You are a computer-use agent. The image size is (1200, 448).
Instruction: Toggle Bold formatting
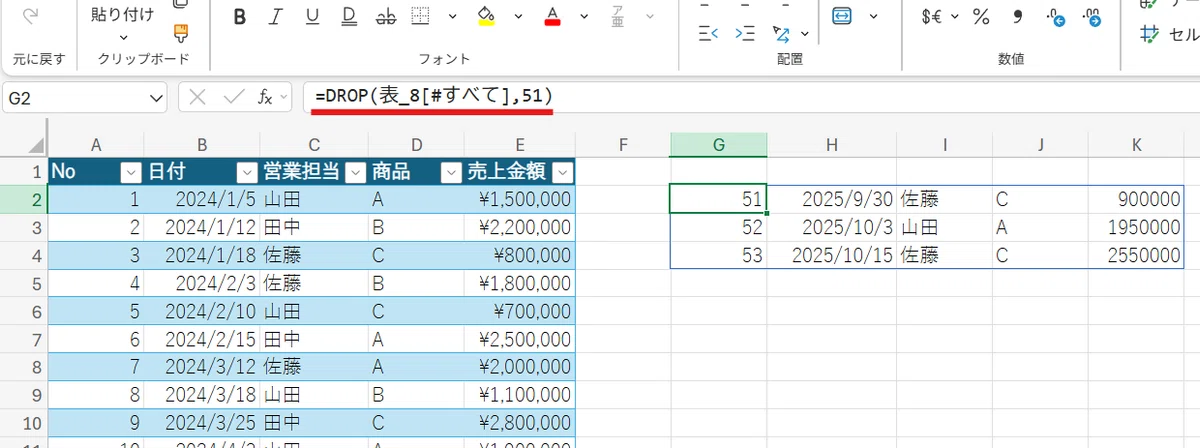239,17
